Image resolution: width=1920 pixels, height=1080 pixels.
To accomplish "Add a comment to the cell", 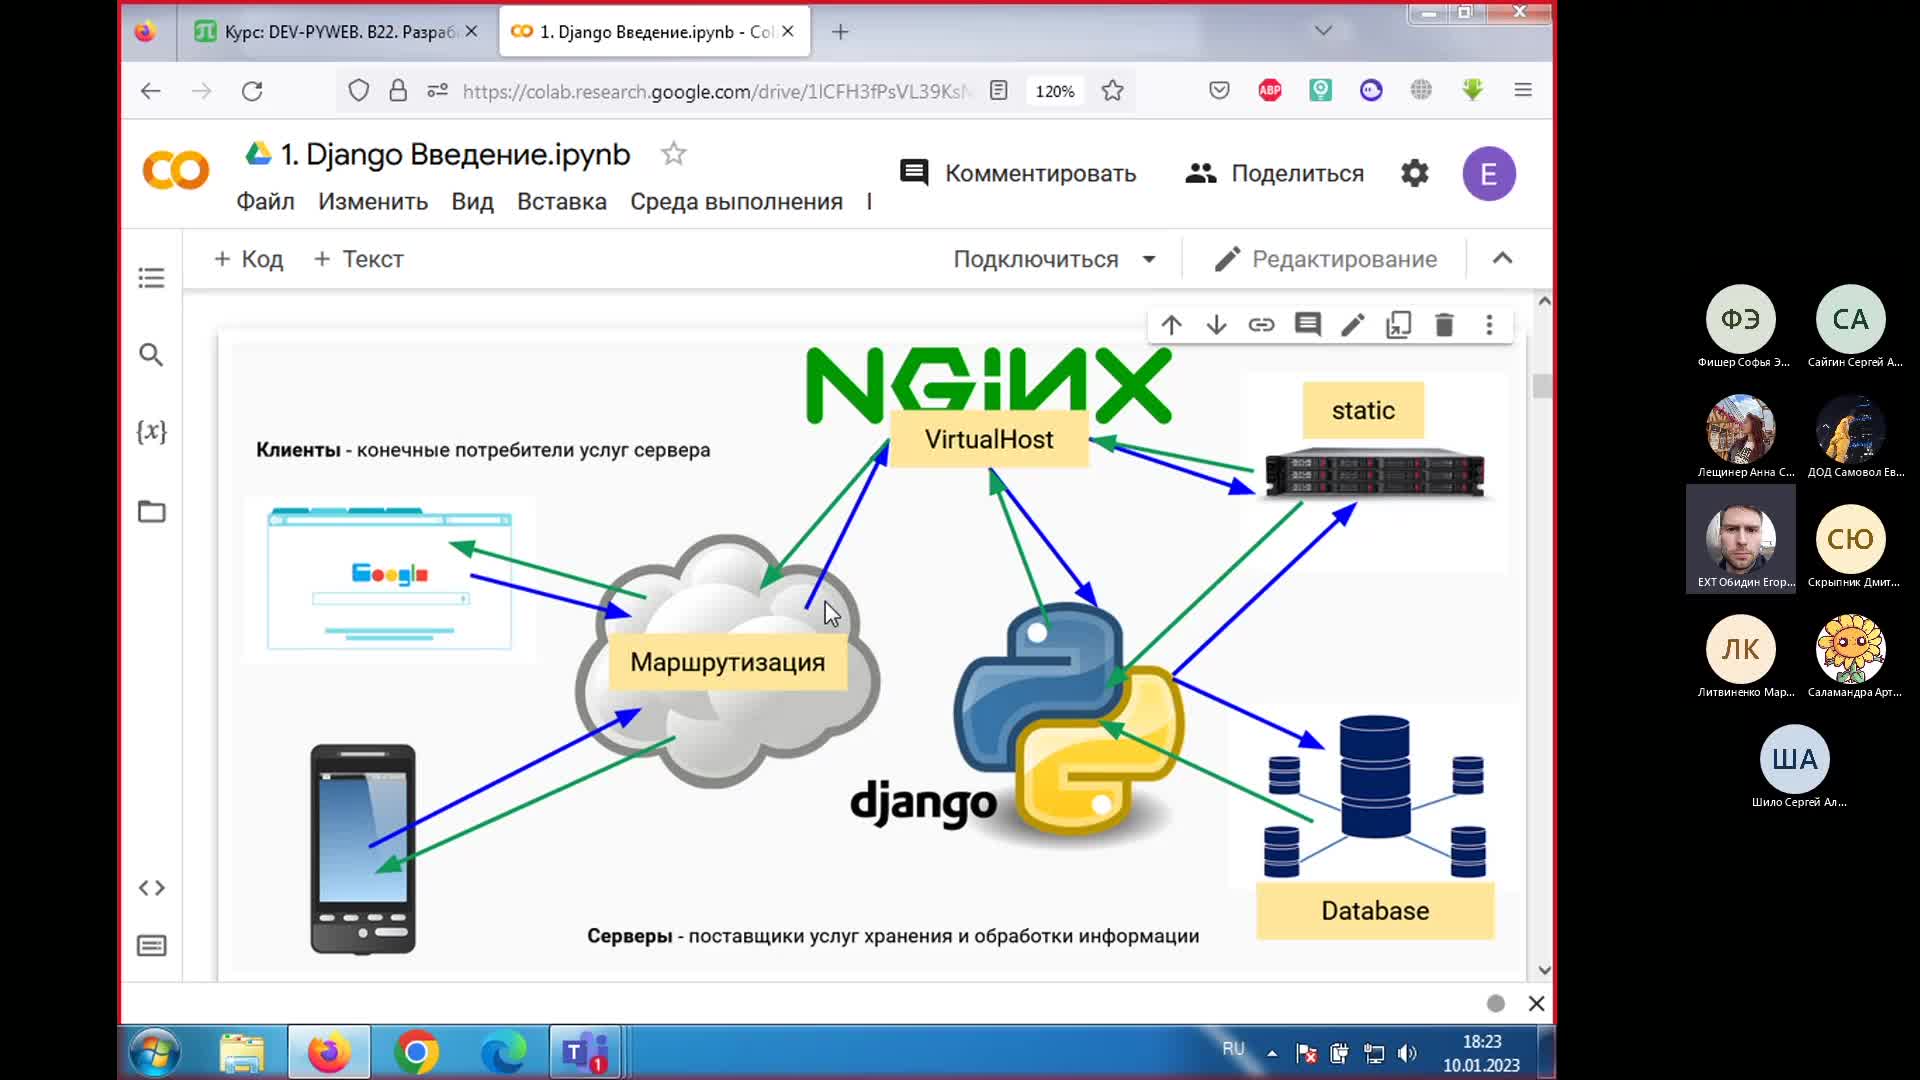I will (1308, 325).
